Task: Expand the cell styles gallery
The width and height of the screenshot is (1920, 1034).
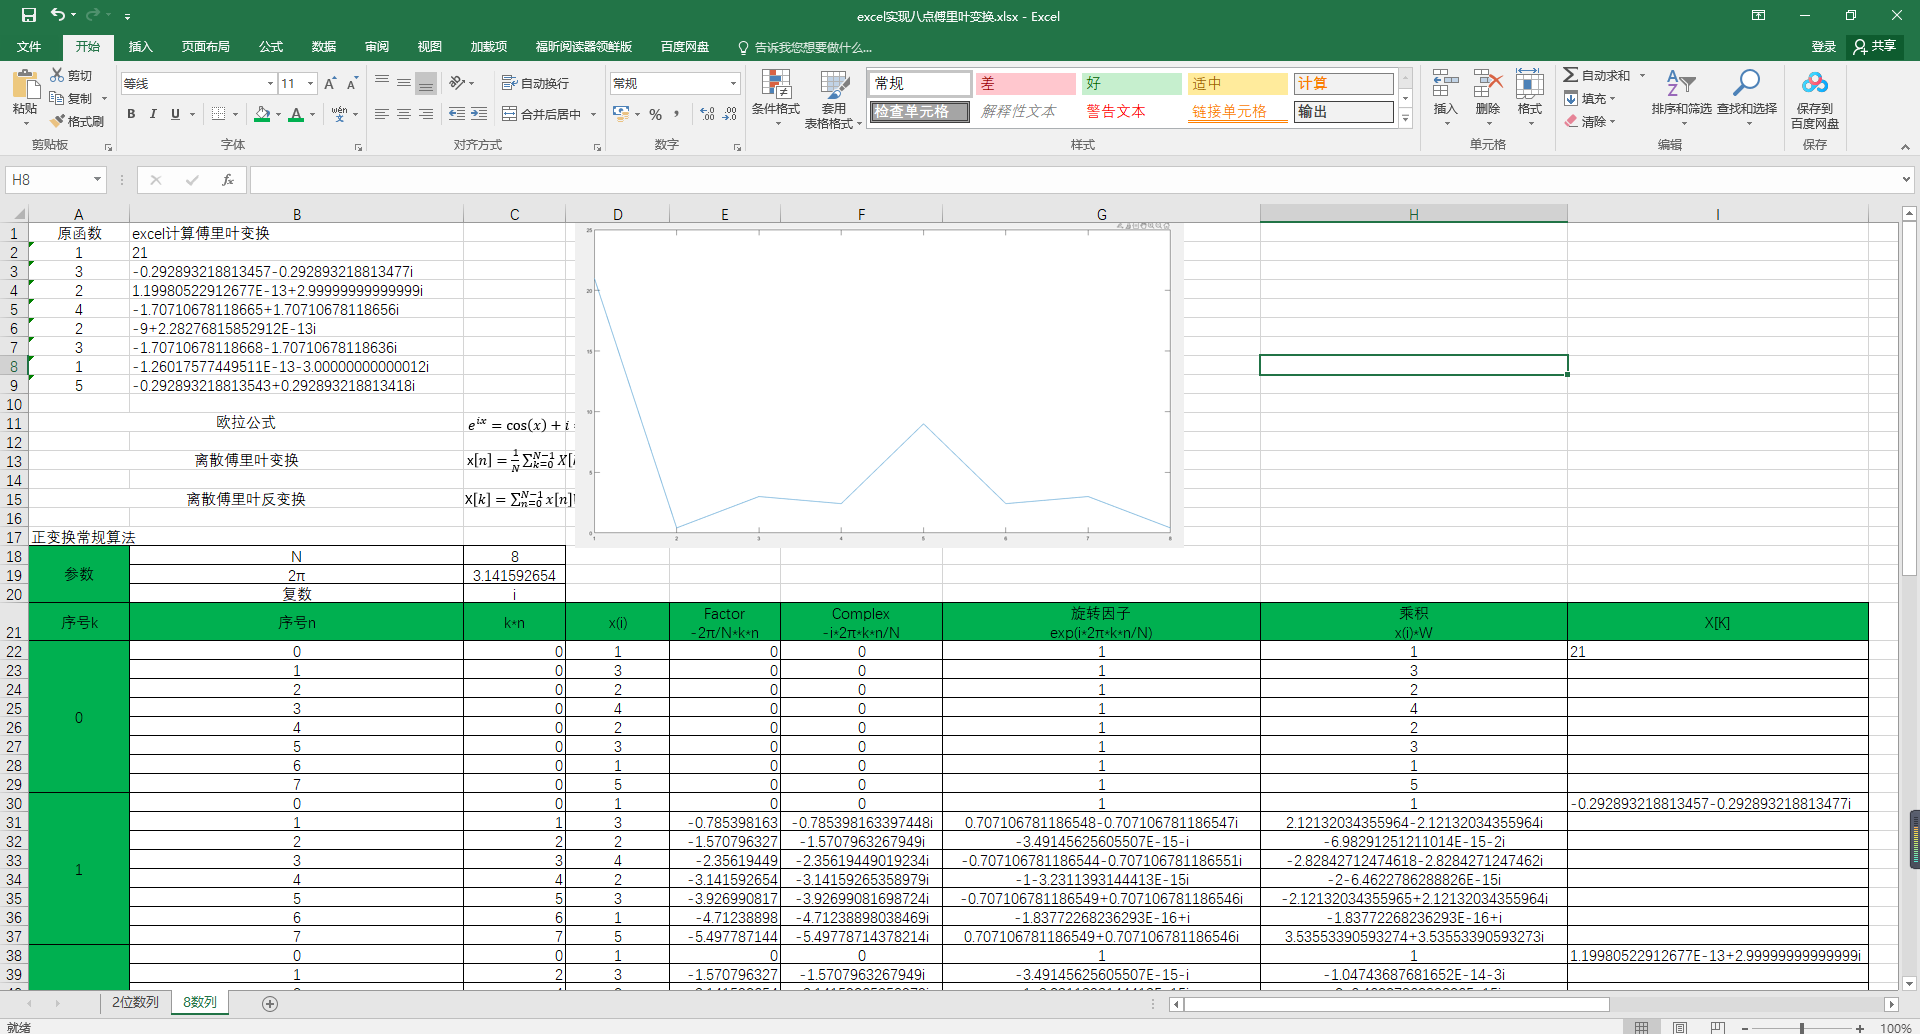Action: tap(1405, 118)
